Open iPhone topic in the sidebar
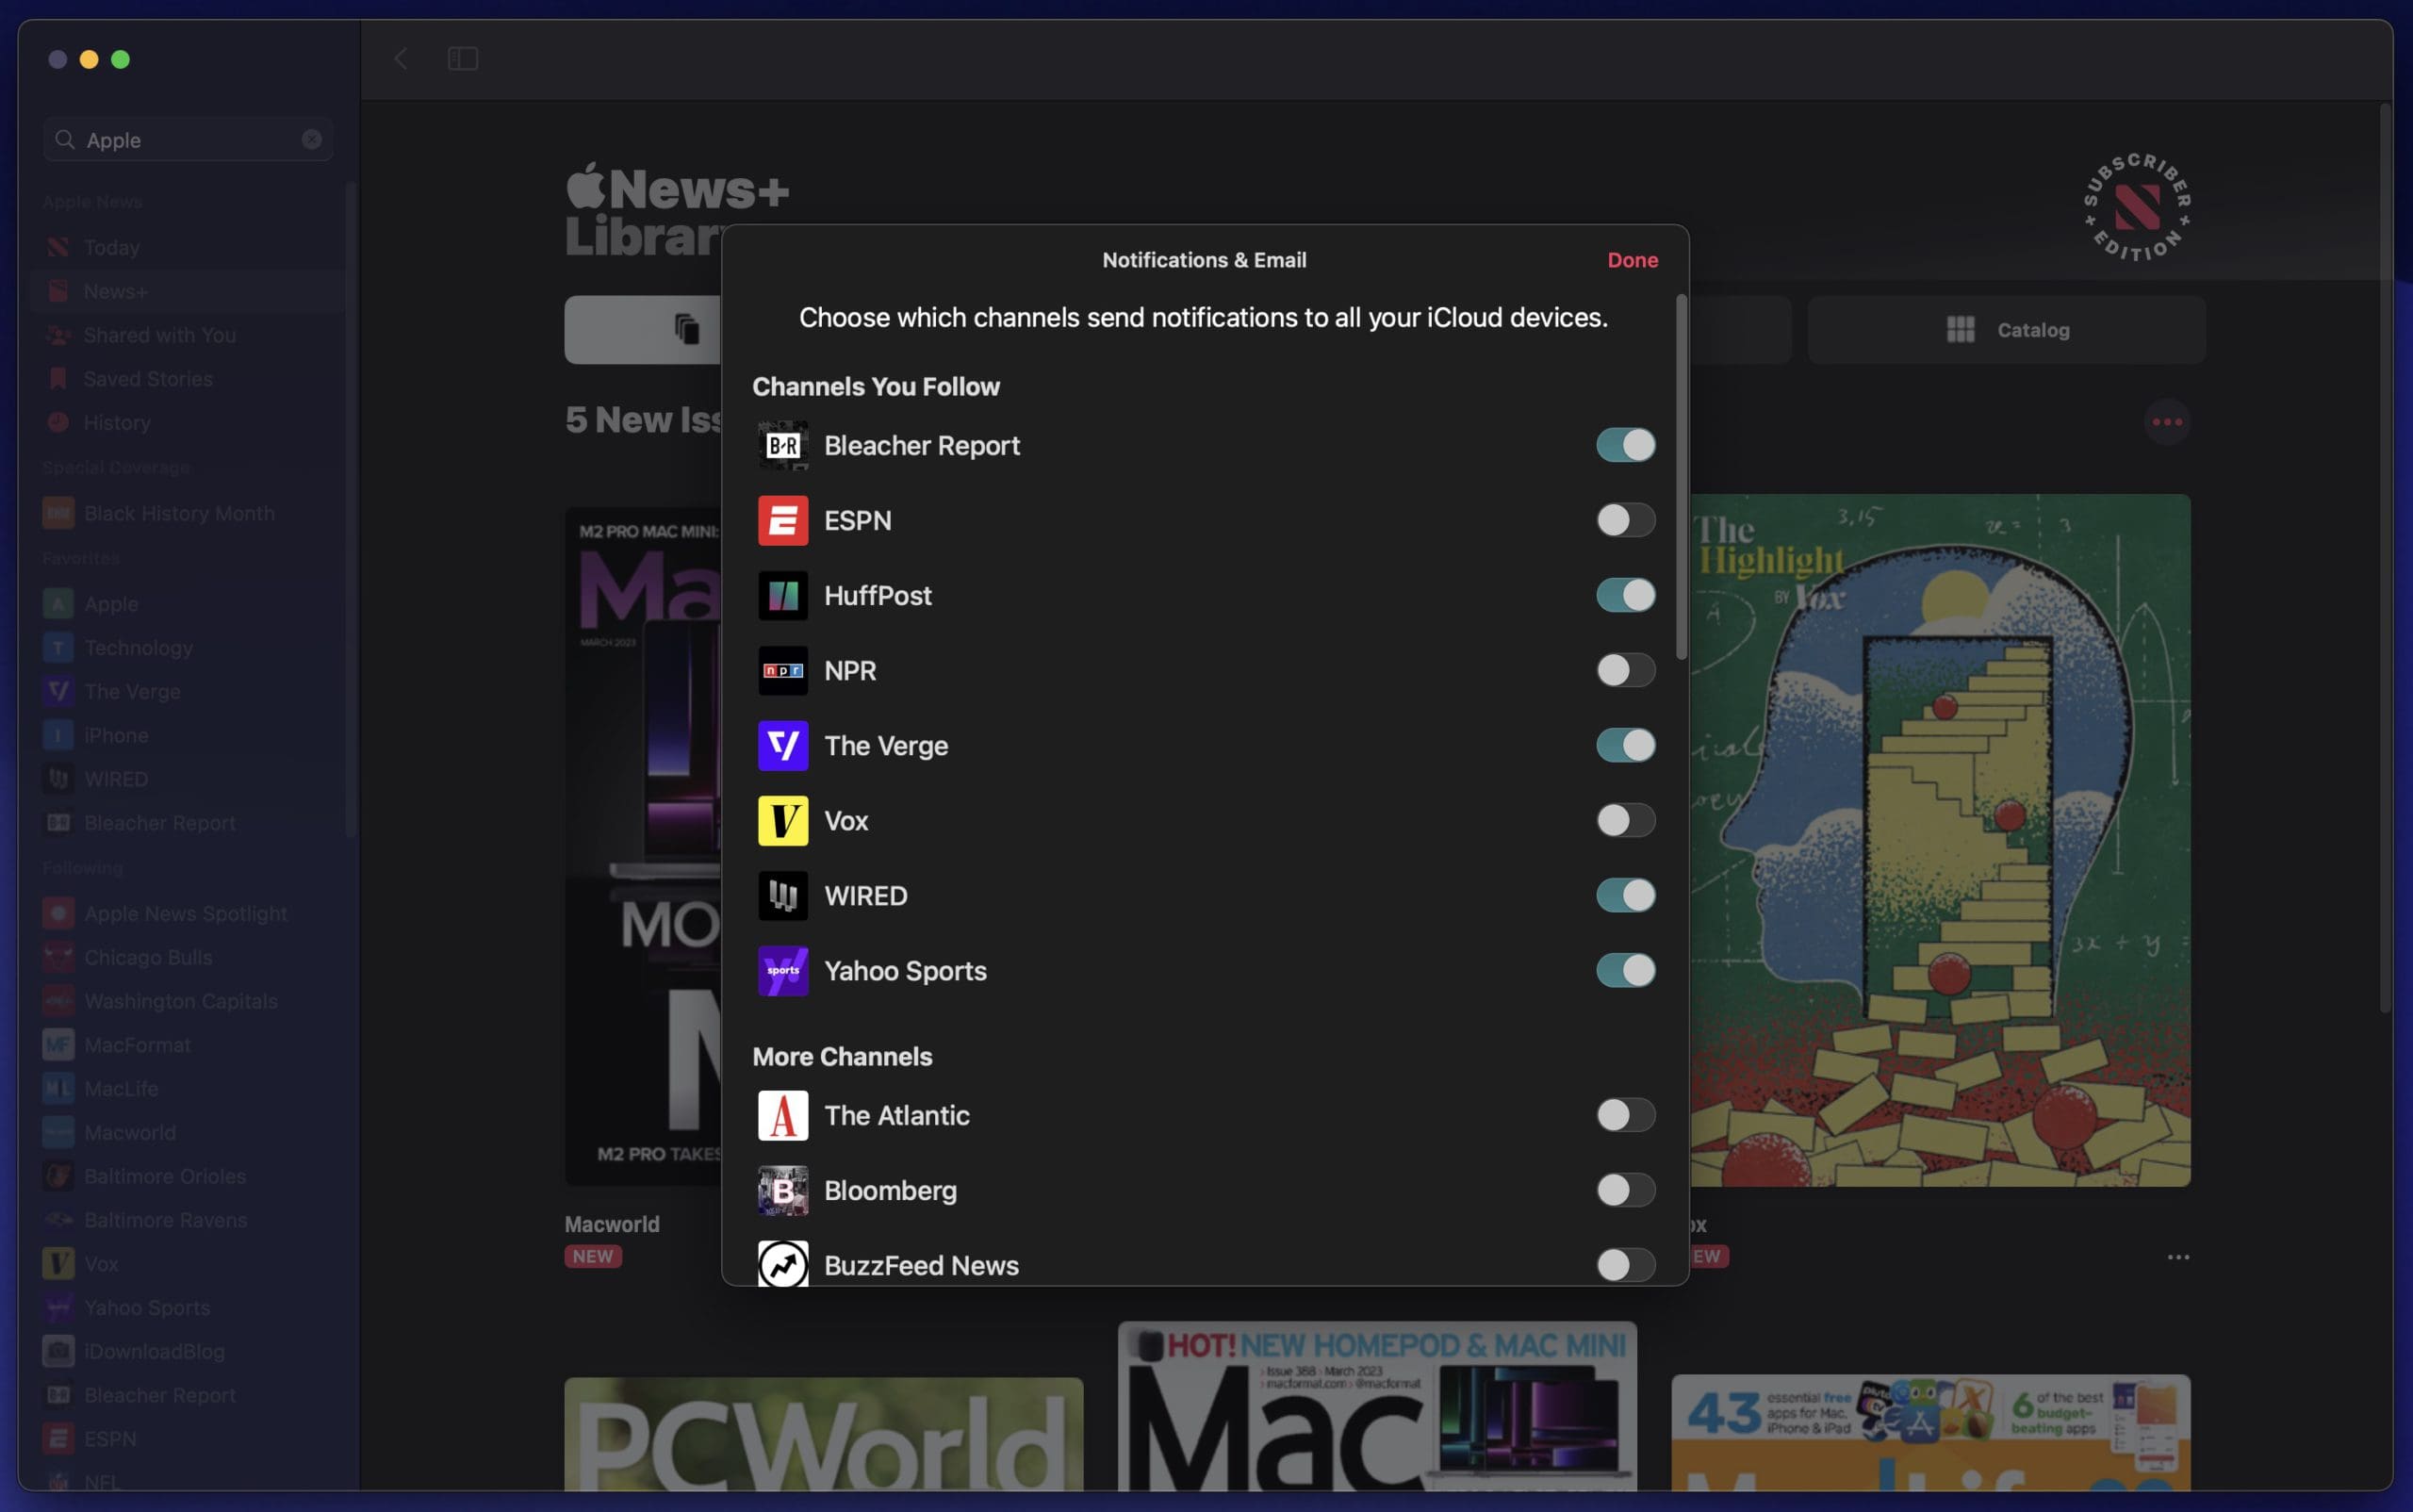The image size is (2413, 1512). click(x=188, y=736)
